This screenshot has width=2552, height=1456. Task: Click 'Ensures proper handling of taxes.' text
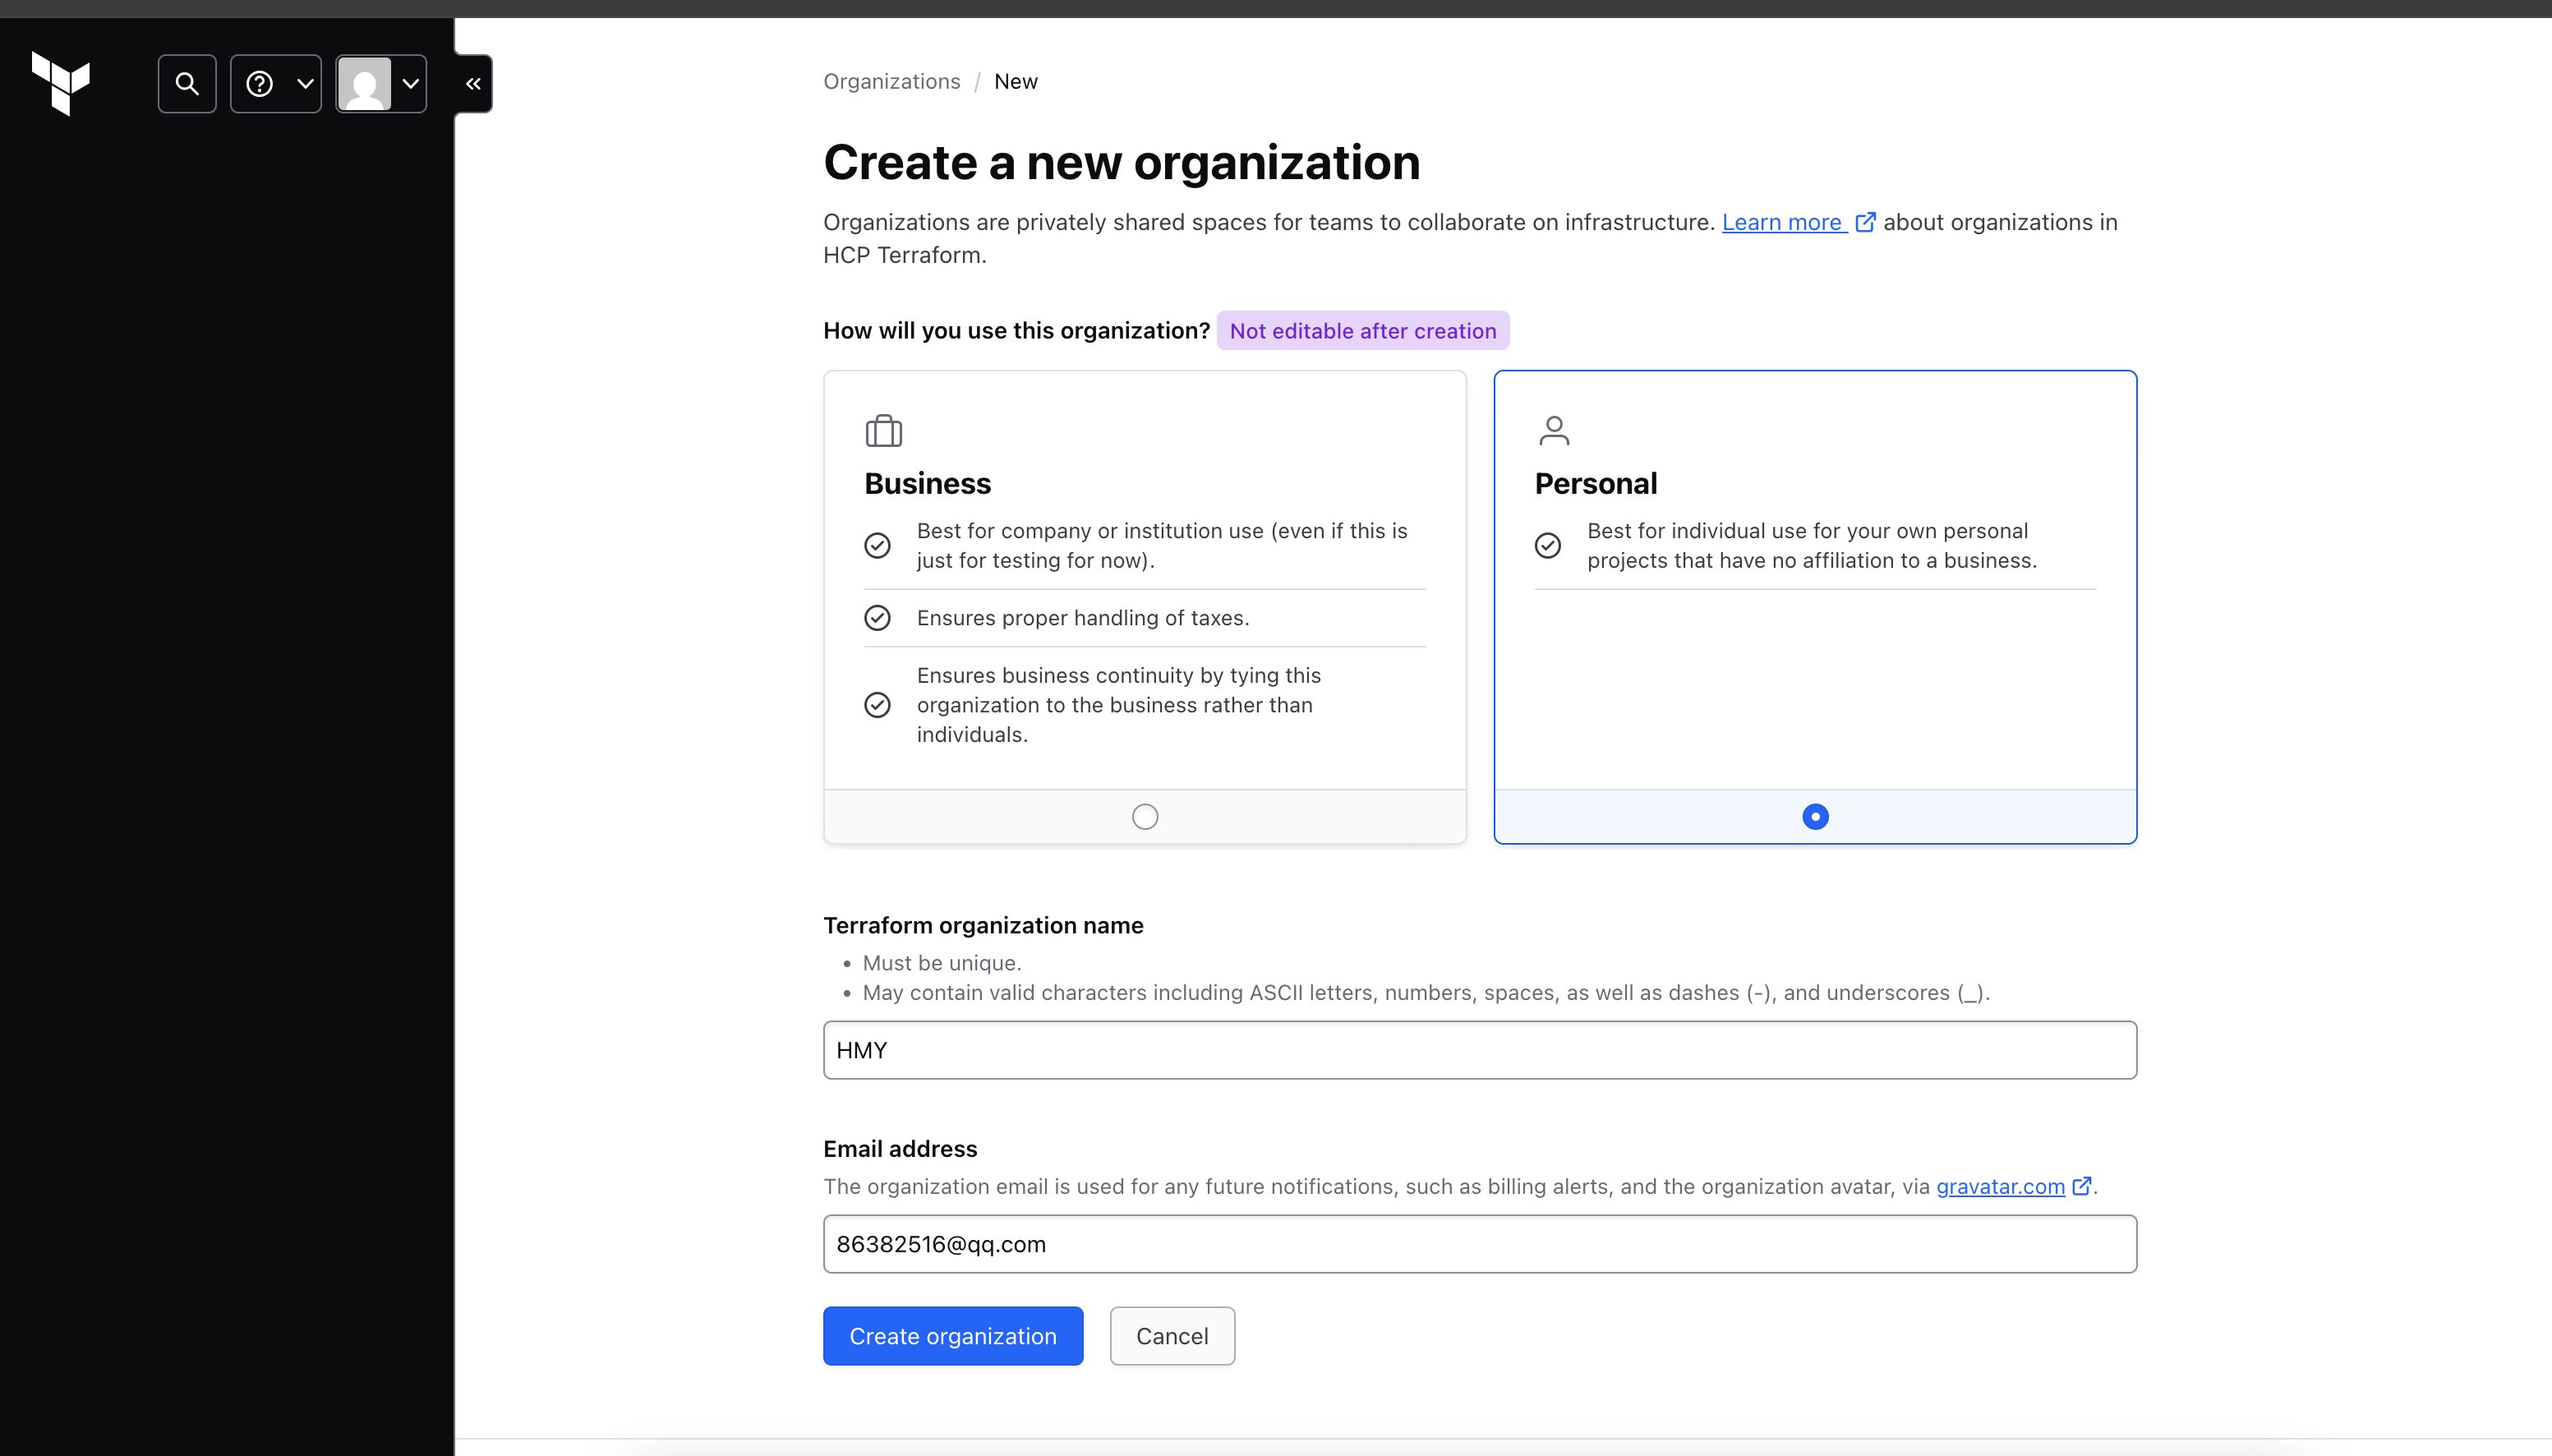point(1083,618)
